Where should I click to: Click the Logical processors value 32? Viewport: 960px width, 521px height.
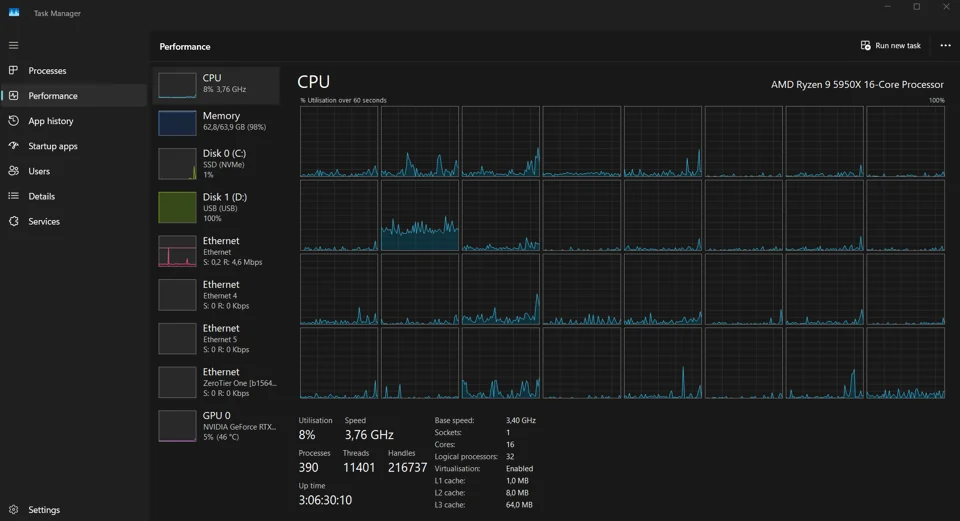(x=510, y=456)
